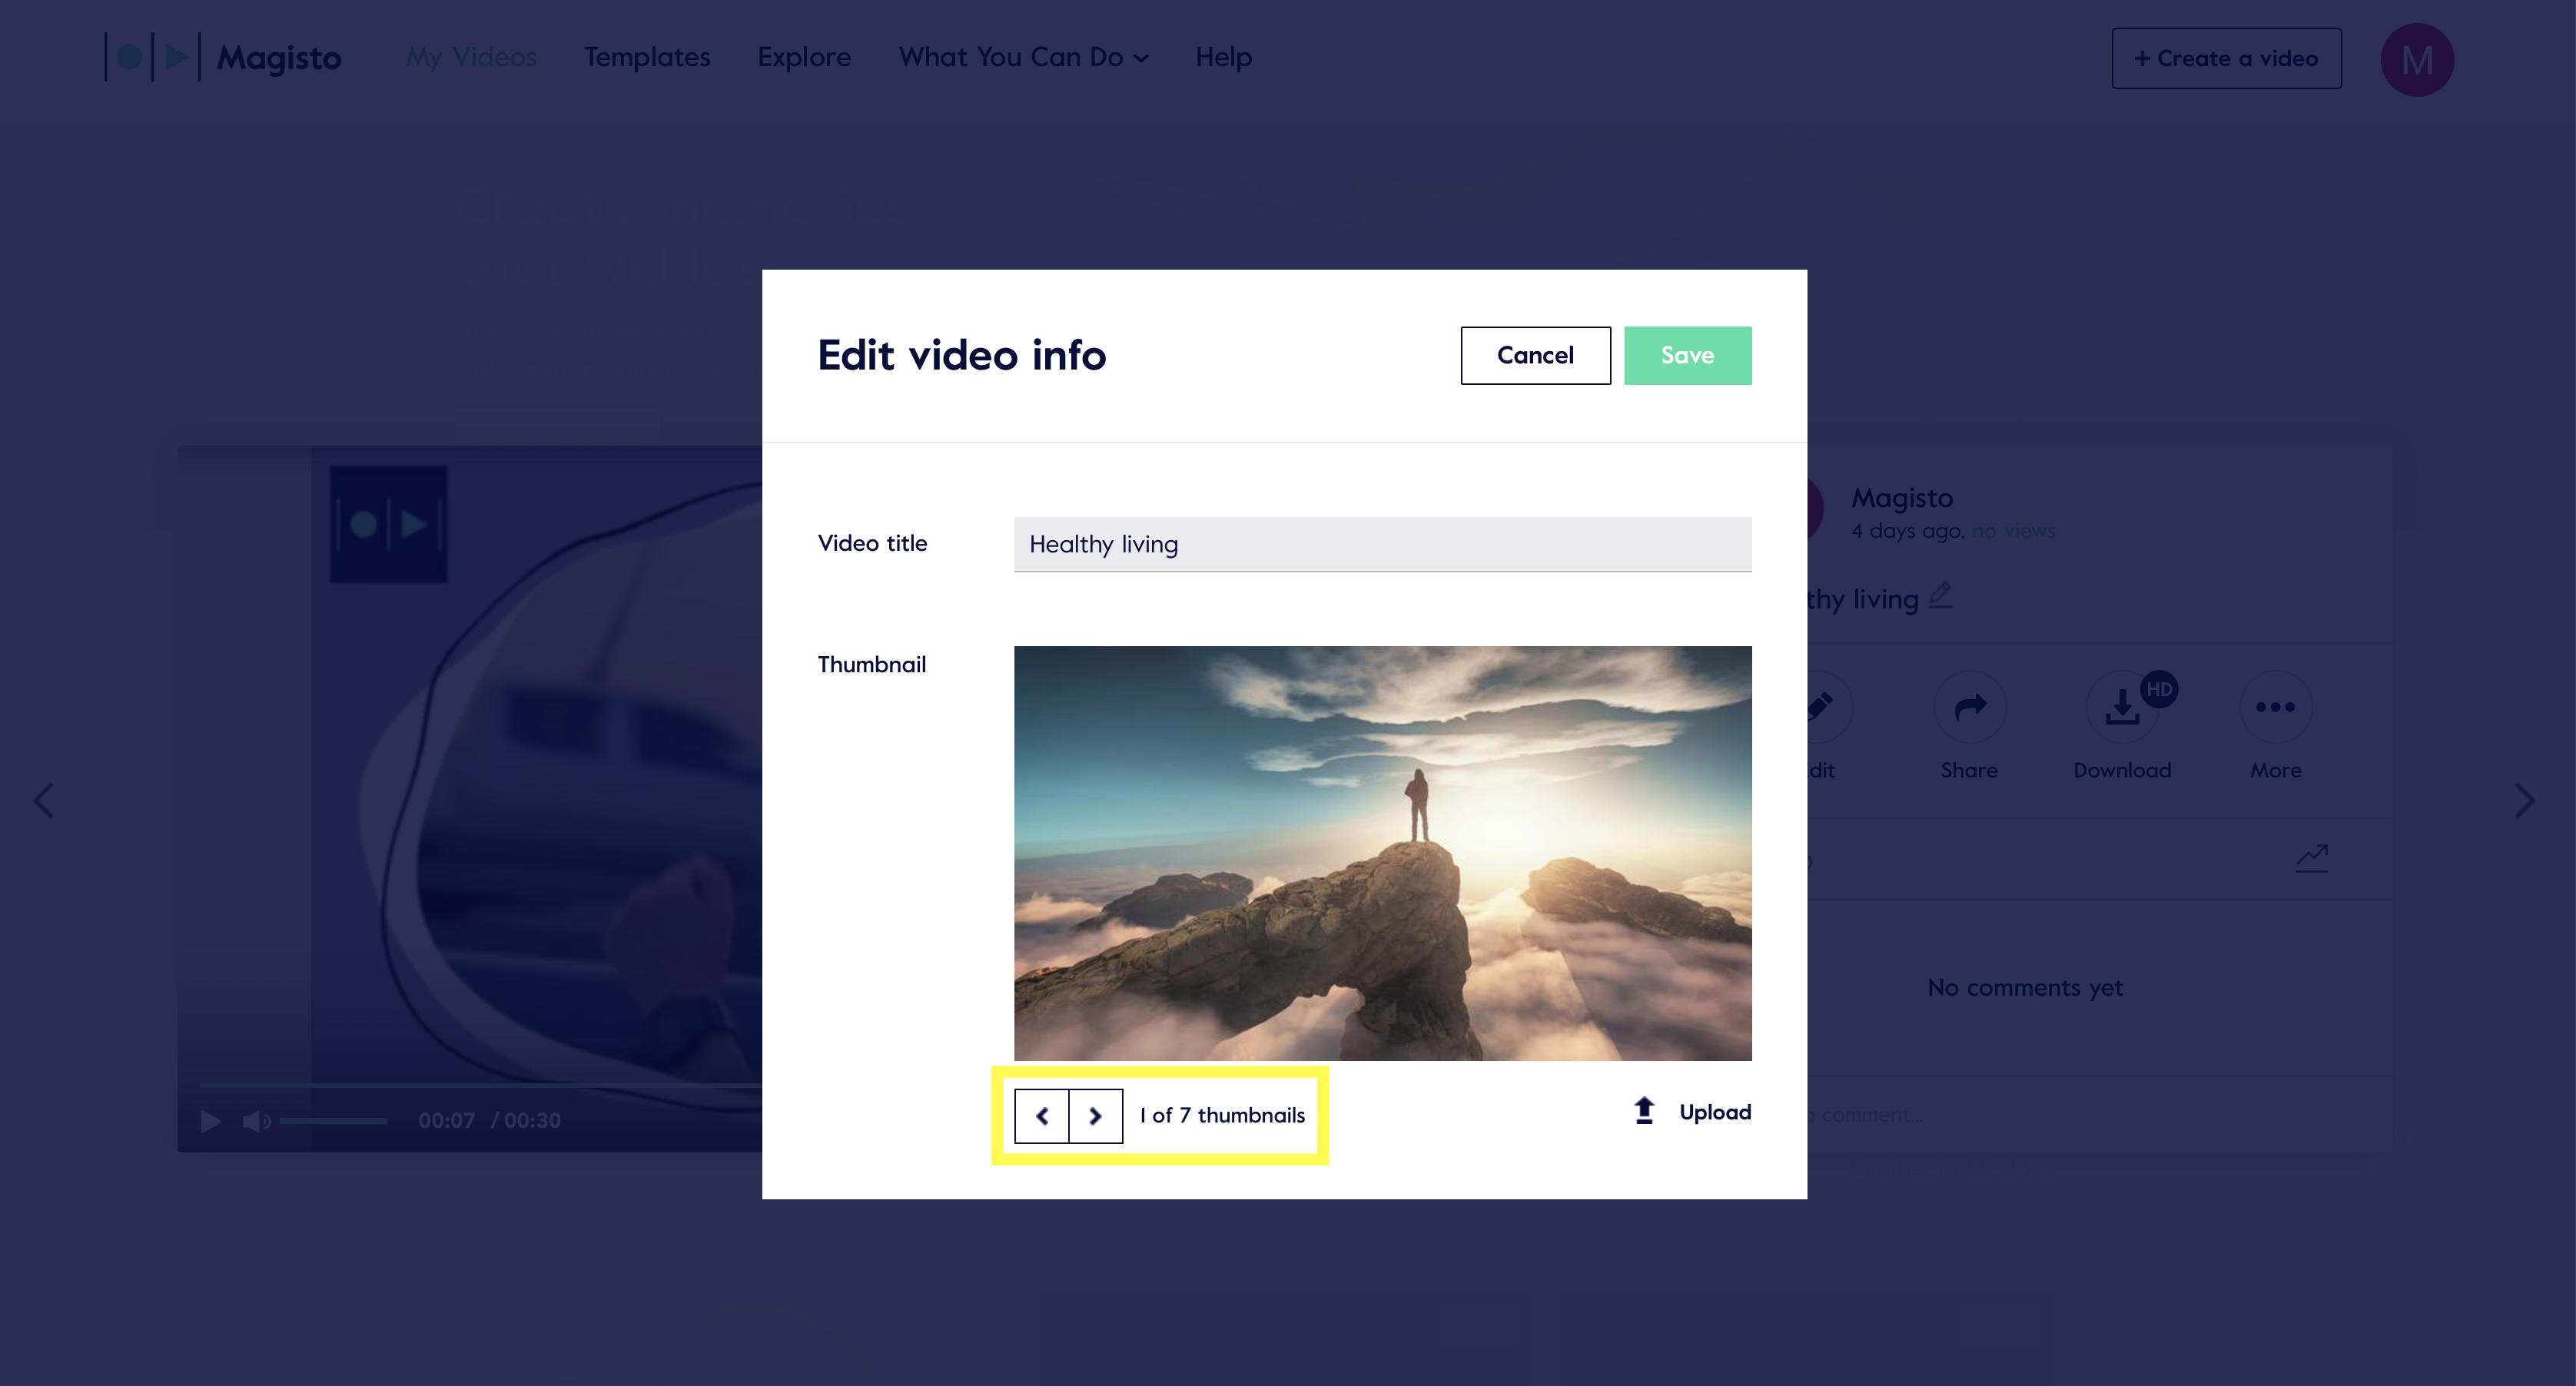Click the '1 of 7 thumbnails' counter text
This screenshot has height=1386, width=2576.
1222,1115
